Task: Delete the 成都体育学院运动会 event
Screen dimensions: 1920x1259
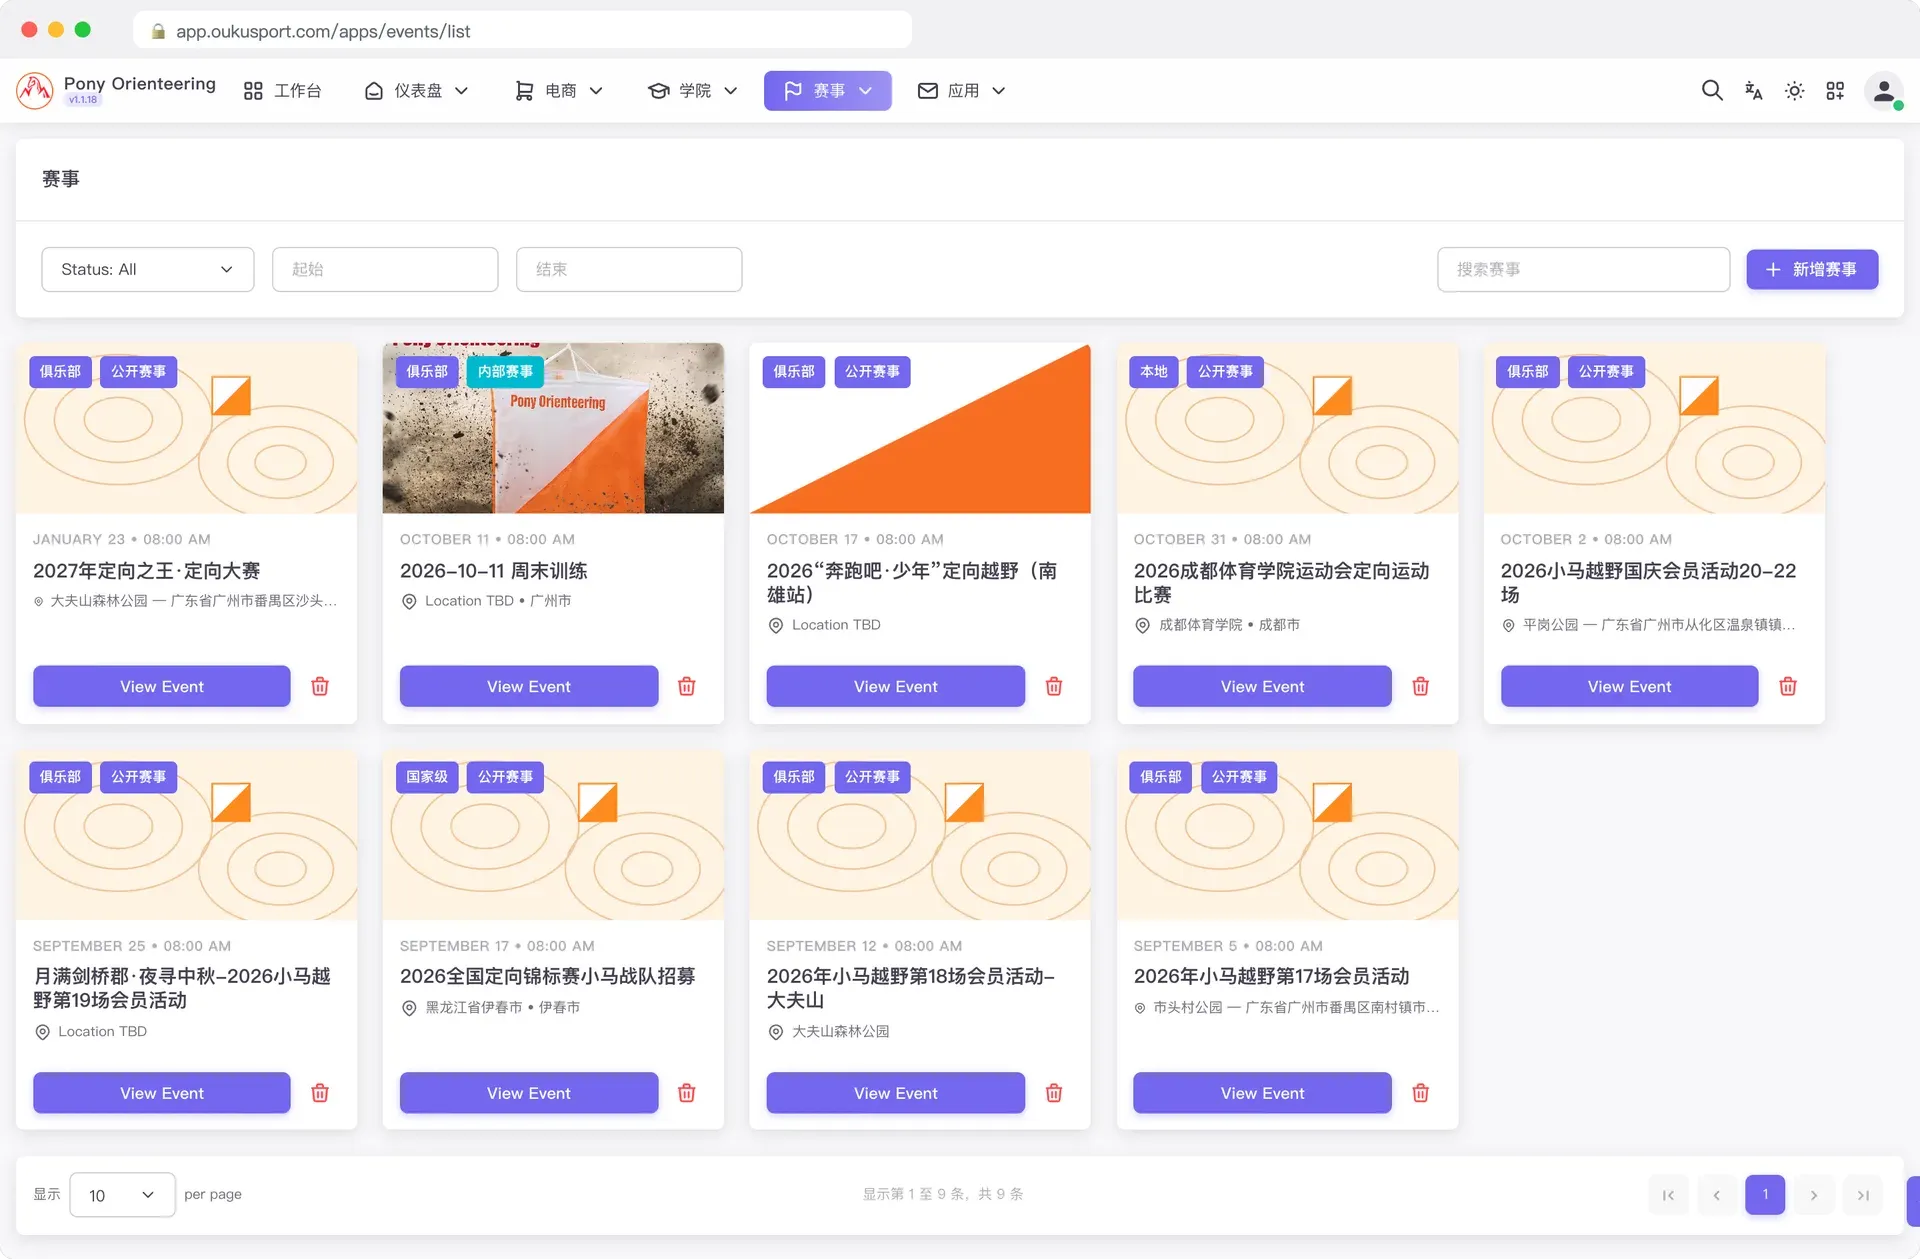Action: point(1421,686)
